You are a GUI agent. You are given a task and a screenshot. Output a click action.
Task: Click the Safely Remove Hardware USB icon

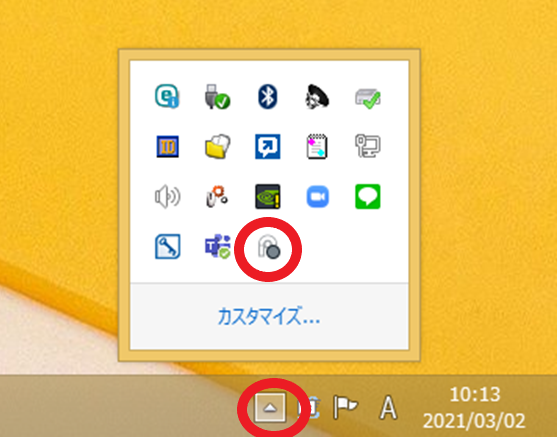217,96
